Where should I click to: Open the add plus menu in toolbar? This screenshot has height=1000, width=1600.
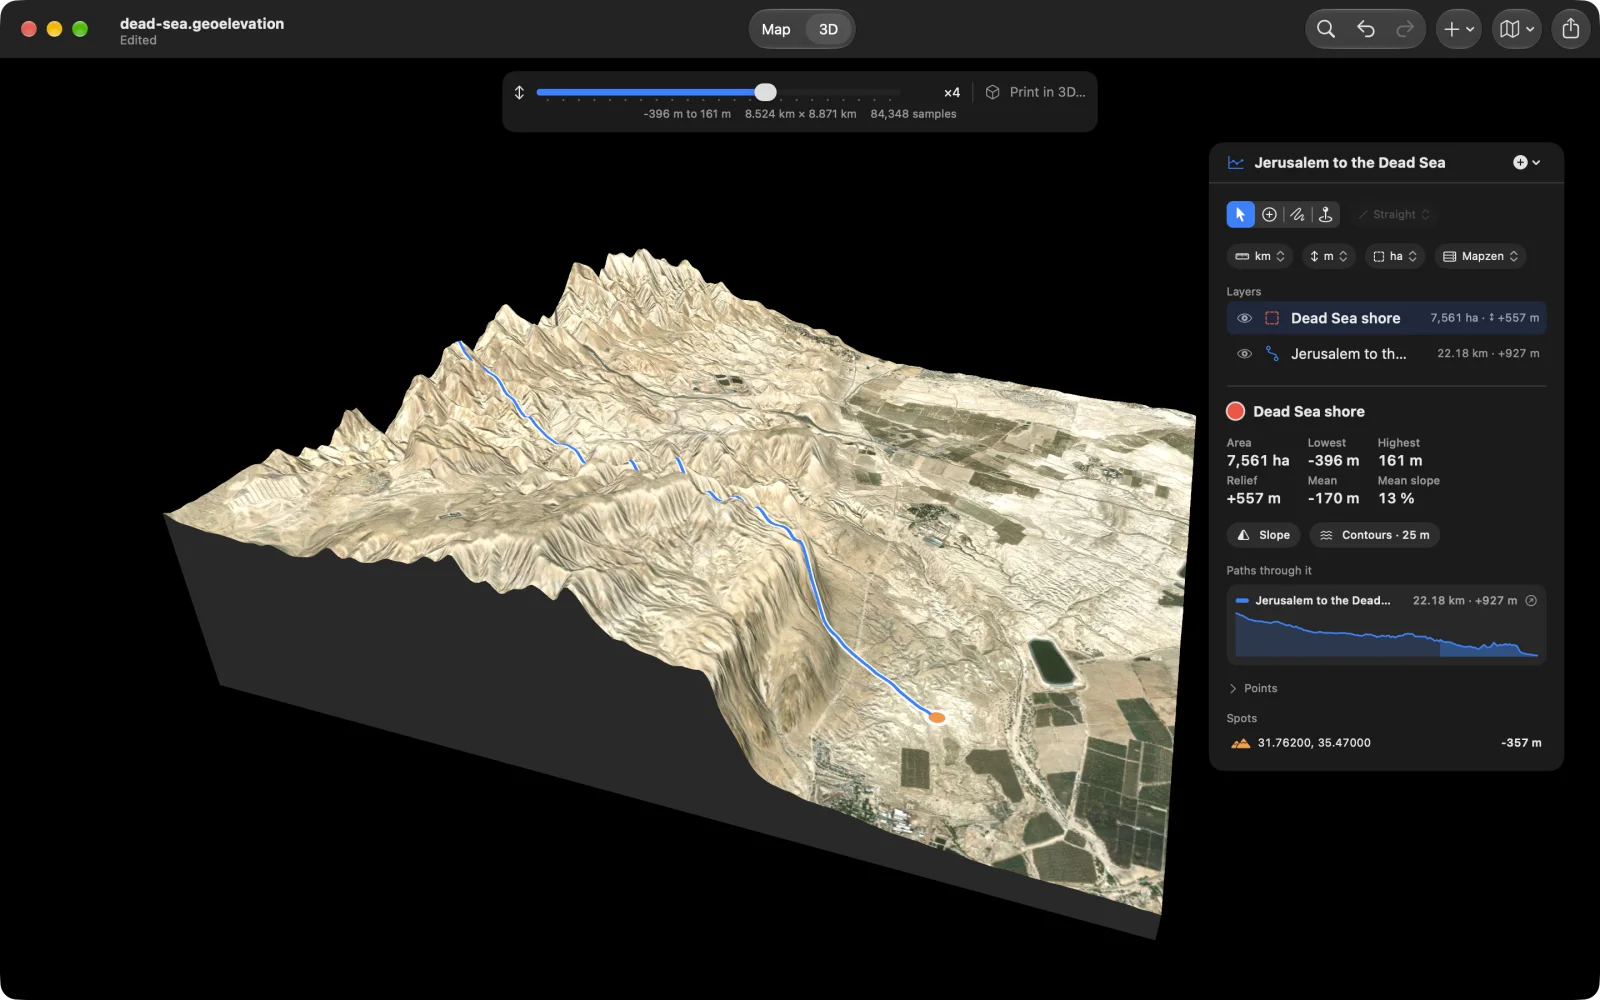[1458, 29]
